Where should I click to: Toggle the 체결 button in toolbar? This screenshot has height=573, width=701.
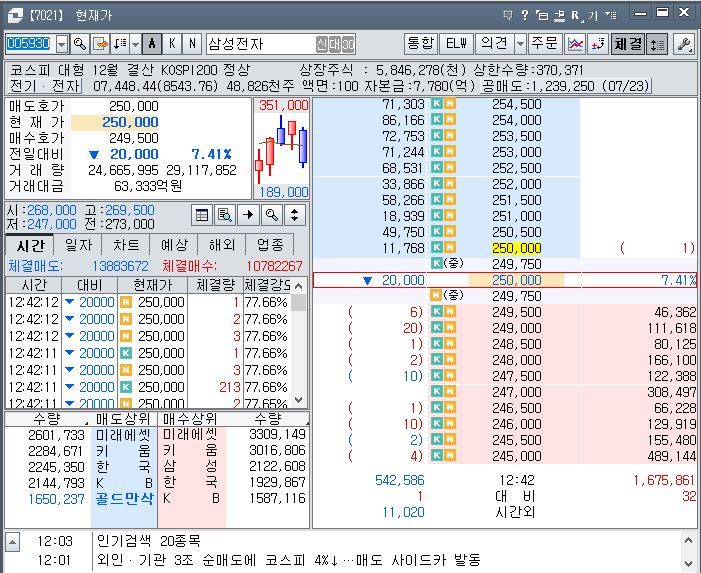tap(628, 44)
